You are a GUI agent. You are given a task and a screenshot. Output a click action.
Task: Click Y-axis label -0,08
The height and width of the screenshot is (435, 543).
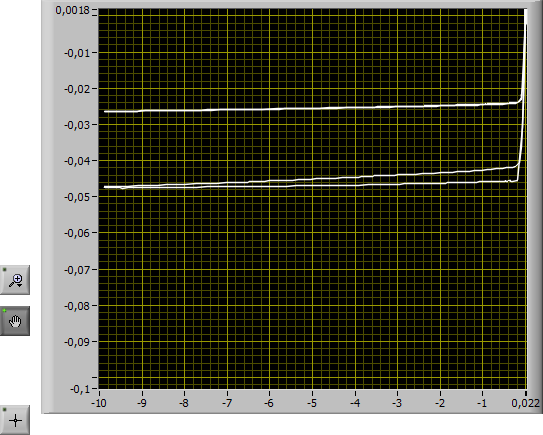(76, 306)
